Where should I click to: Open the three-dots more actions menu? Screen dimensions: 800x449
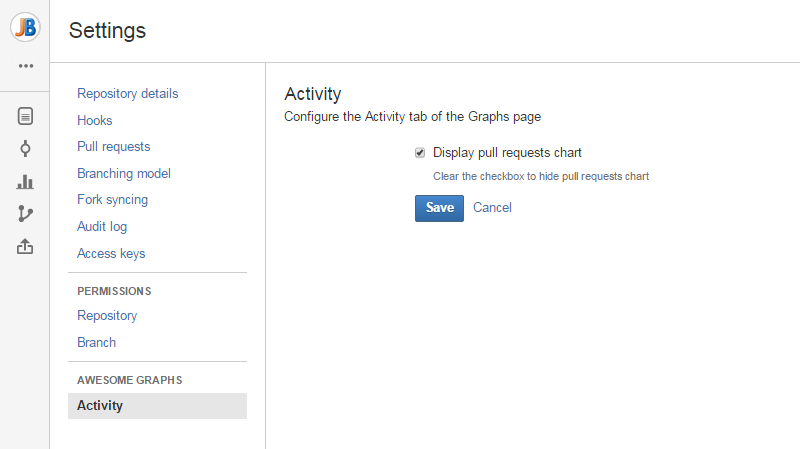25,66
